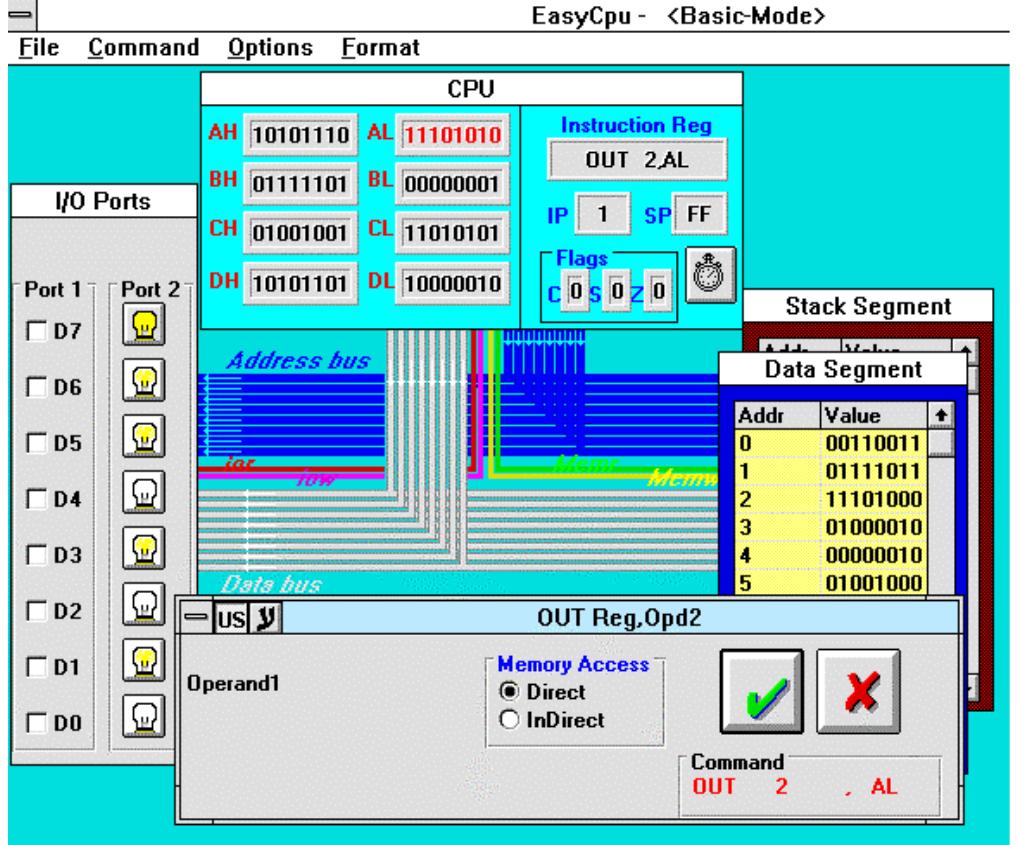Check Port 1 D0 checkbox
The height and width of the screenshot is (845, 1016).
(36, 723)
